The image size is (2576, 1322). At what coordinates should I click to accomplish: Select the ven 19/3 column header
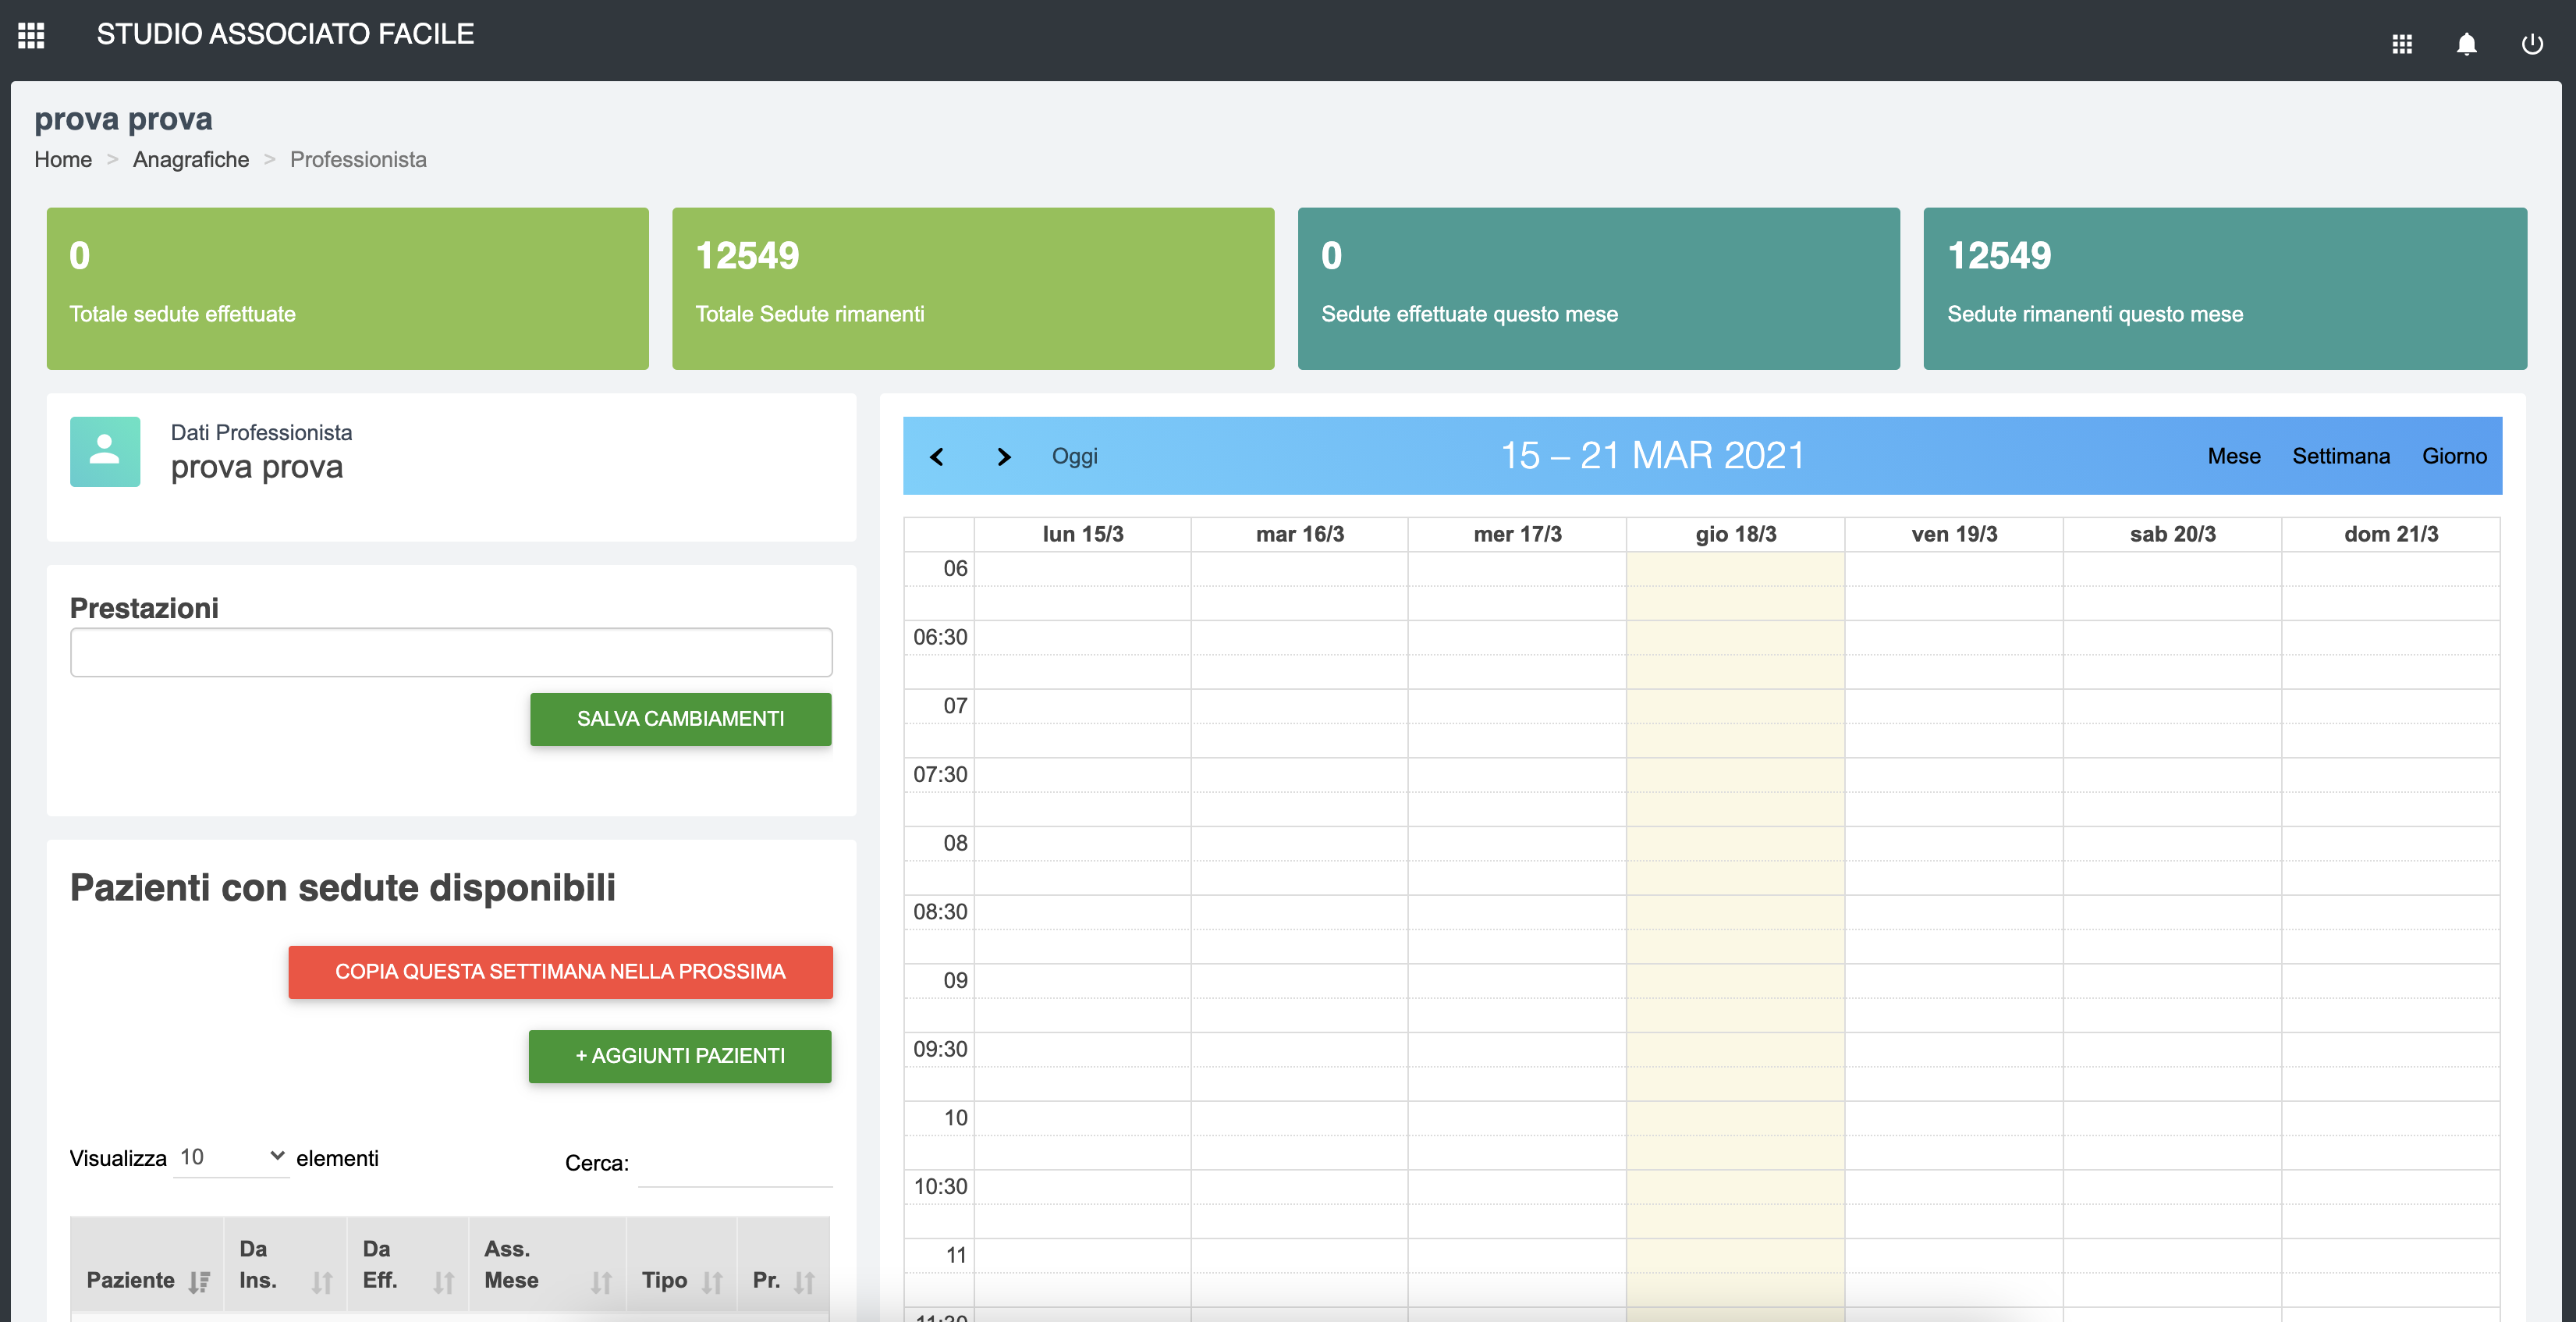click(x=1954, y=534)
